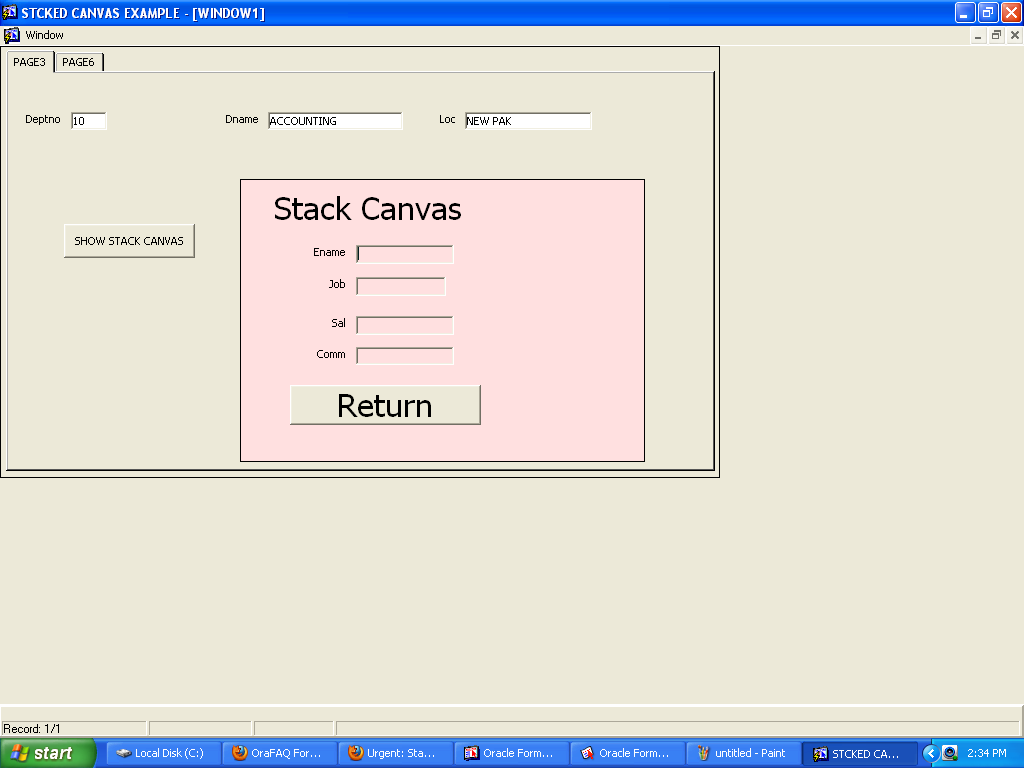
Task: Open the Window menu
Action: point(44,35)
